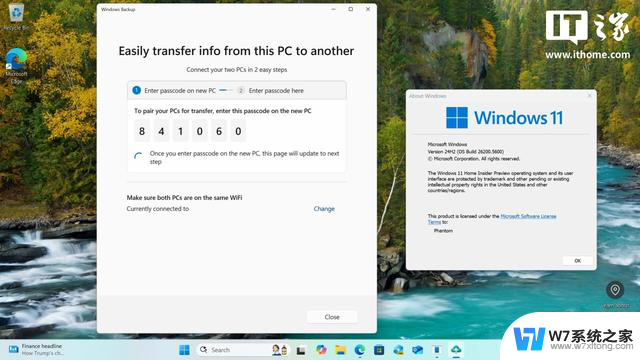The width and height of the screenshot is (640, 360).
Task: Click the Change WiFi link
Action: [x=324, y=209]
